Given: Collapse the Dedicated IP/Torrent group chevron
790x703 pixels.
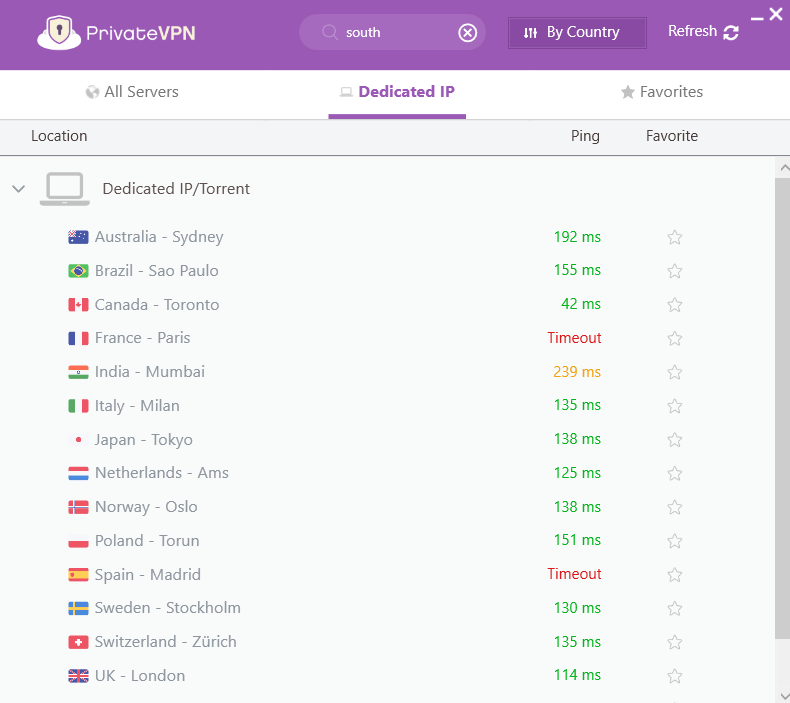Looking at the screenshot, I should [19, 189].
